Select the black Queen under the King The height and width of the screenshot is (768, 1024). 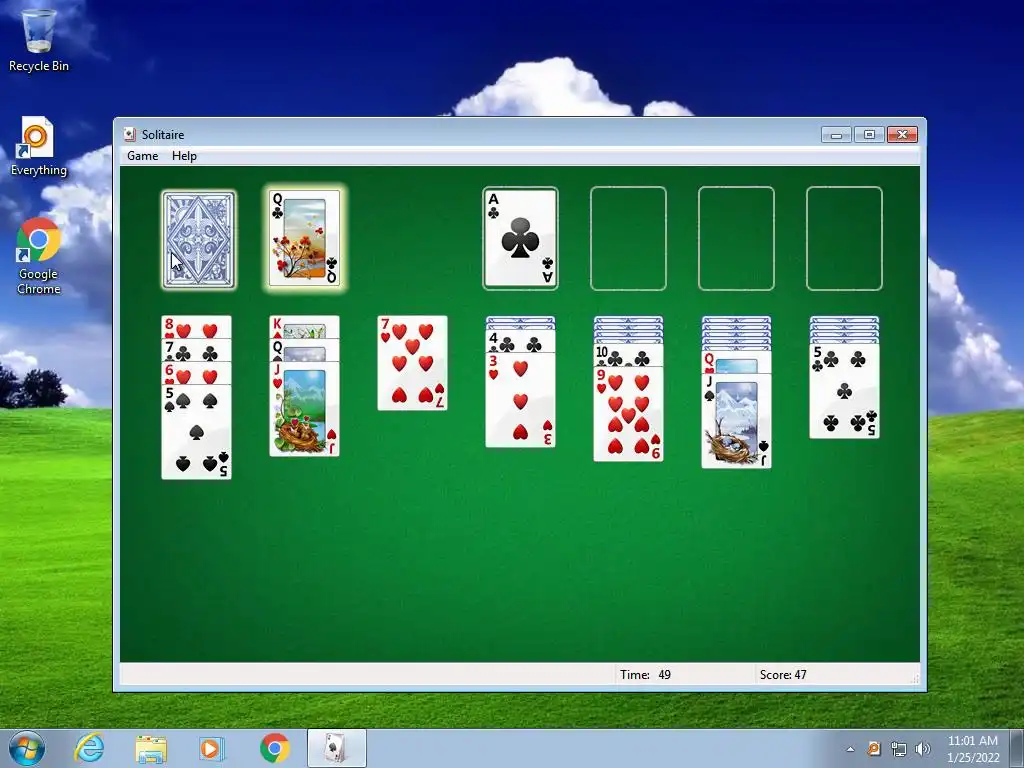304,350
